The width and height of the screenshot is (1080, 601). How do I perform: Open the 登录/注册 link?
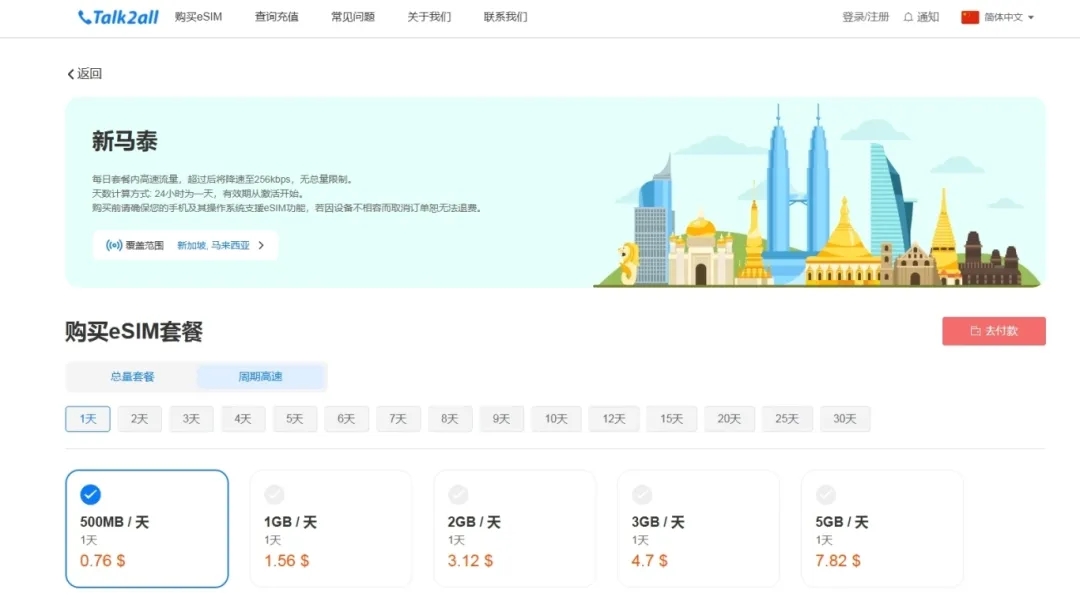click(x=865, y=17)
